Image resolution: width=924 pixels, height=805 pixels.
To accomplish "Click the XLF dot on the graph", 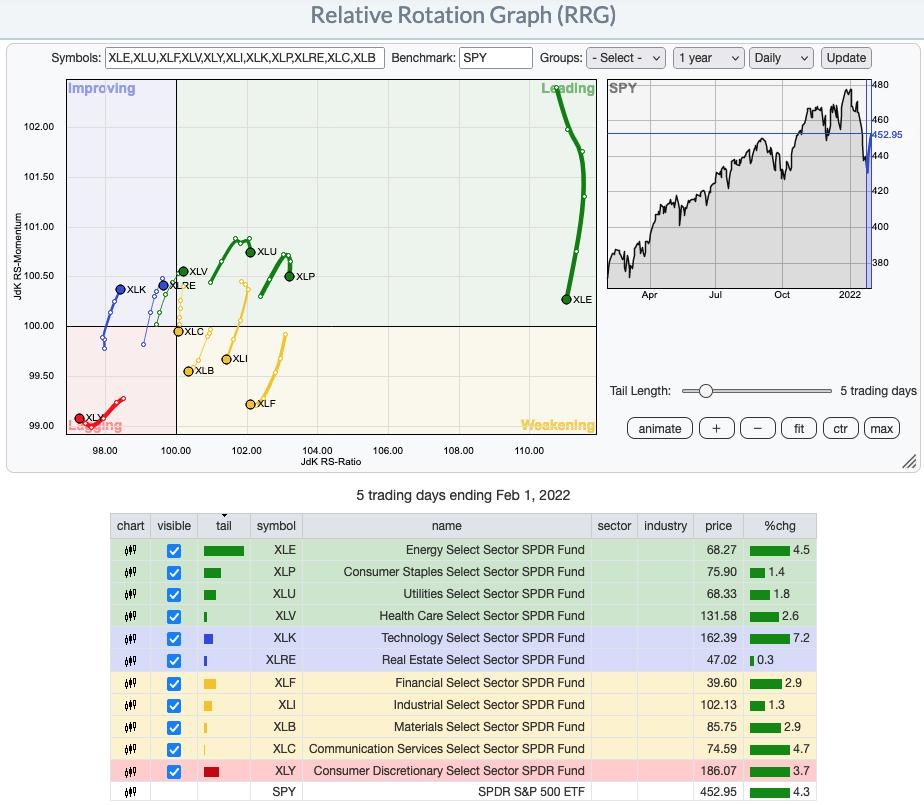I will [250, 404].
